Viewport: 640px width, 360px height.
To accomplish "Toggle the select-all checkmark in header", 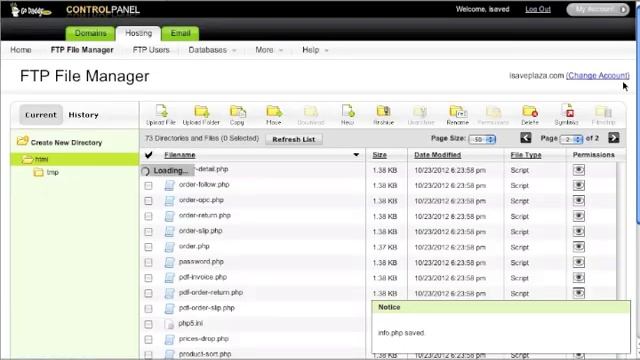I will click(149, 155).
